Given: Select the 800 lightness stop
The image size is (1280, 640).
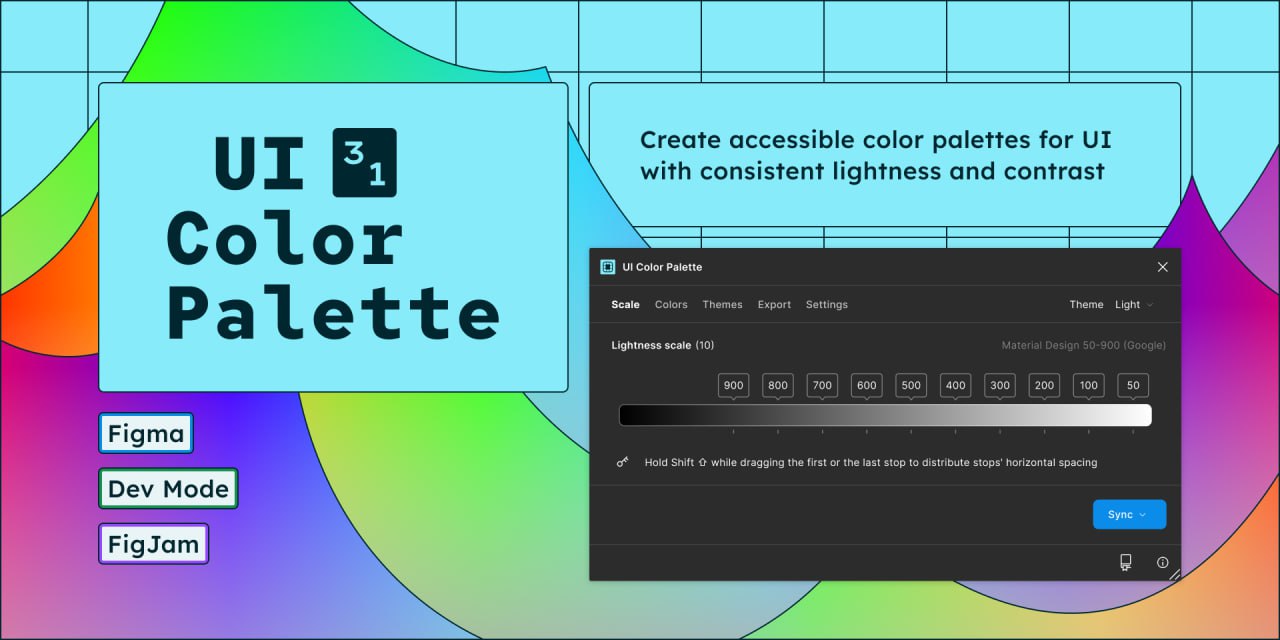Looking at the screenshot, I should [778, 386].
